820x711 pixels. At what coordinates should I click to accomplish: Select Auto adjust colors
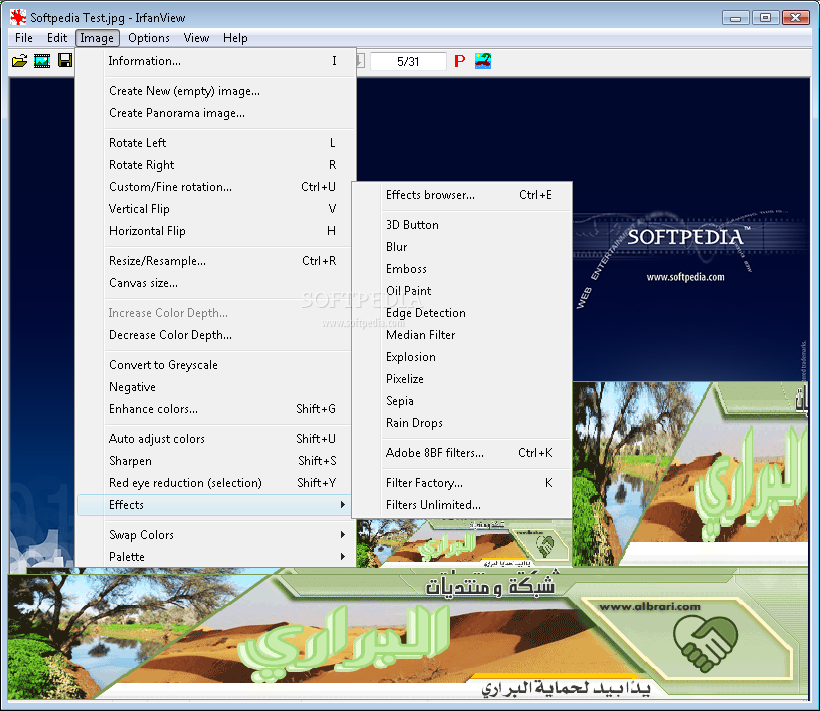[x=216, y=439]
